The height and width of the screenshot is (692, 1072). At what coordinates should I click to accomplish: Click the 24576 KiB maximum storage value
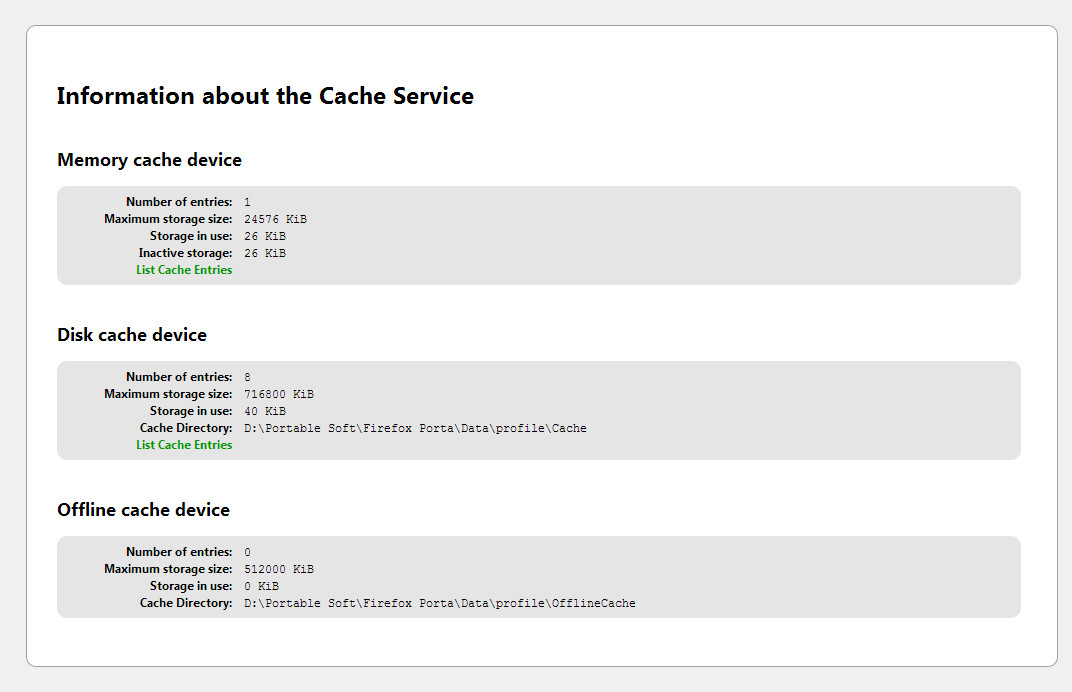282,219
